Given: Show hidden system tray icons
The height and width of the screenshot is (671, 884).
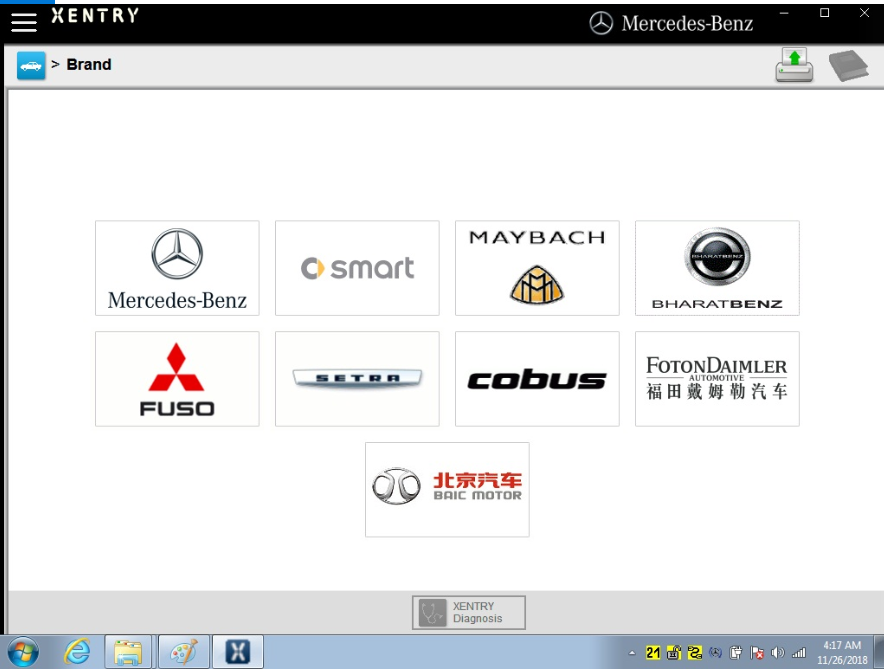Looking at the screenshot, I should click(632, 653).
